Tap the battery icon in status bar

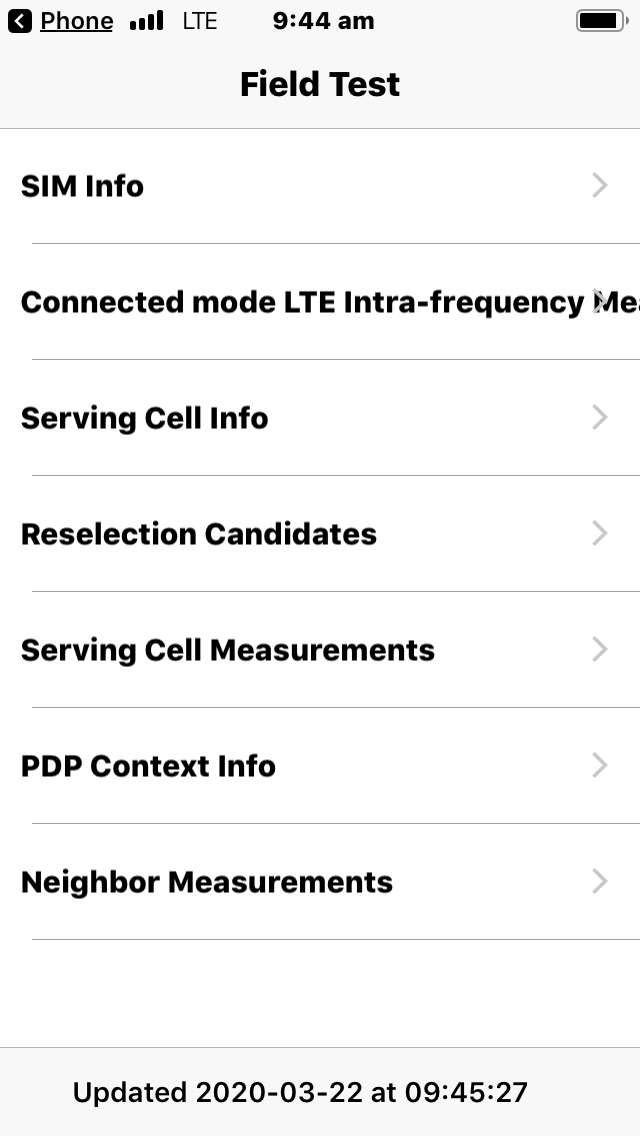pyautogui.click(x=600, y=21)
